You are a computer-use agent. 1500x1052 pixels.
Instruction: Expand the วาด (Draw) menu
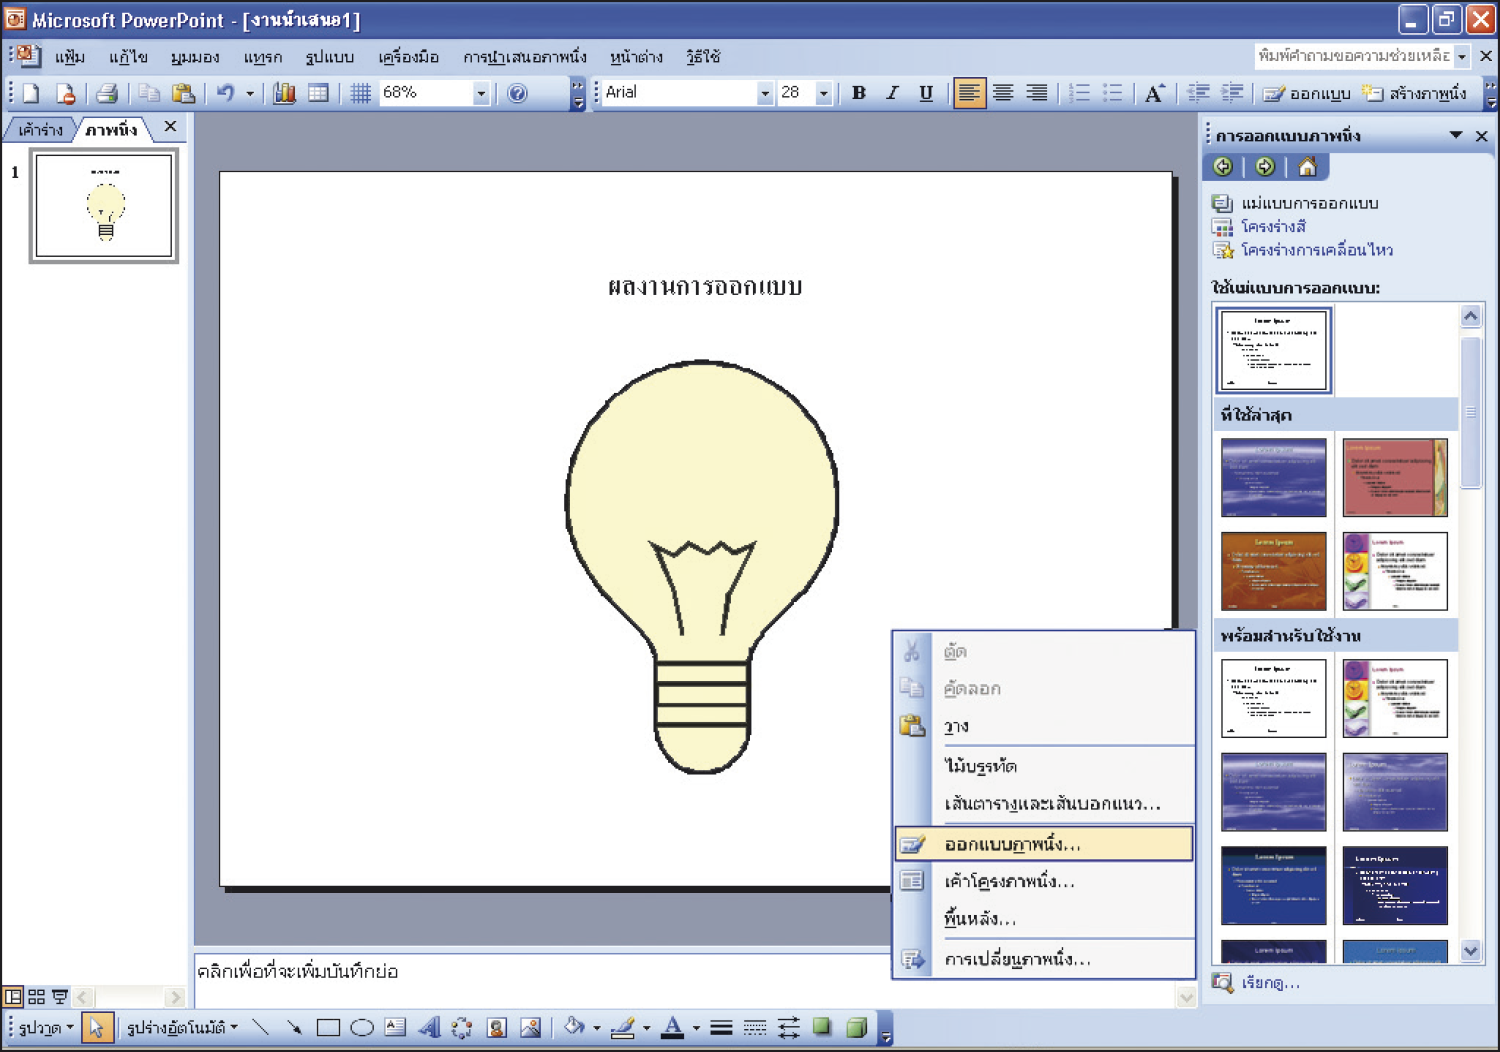46,1027
